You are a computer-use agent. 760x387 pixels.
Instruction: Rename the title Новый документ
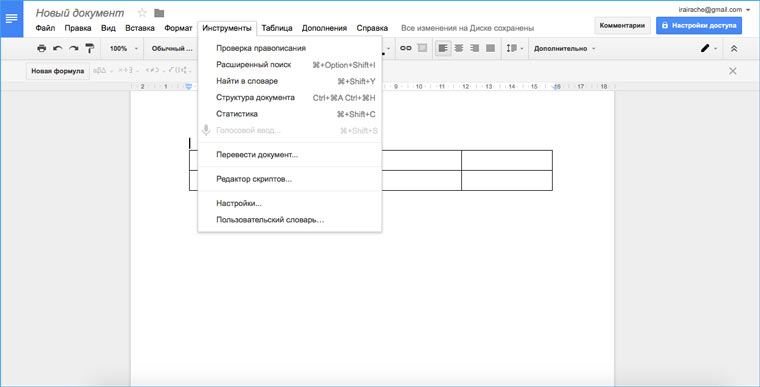pos(80,13)
